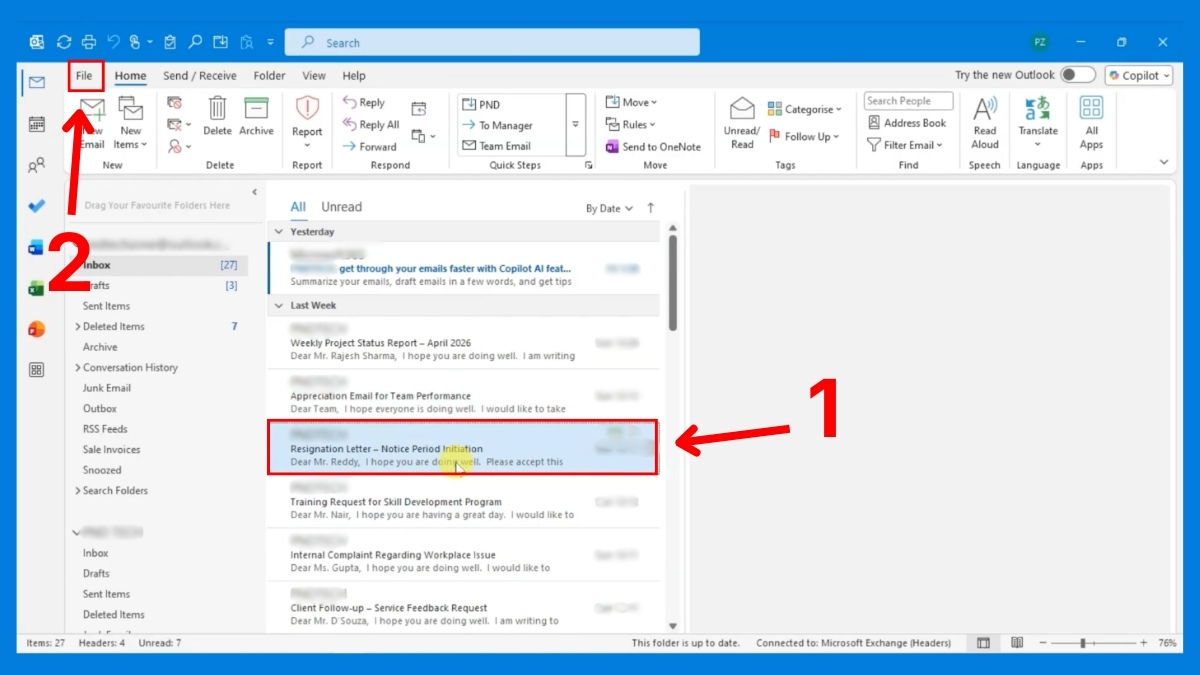This screenshot has width=1200, height=675.
Task: Switch to the View tab
Action: [x=314, y=75]
